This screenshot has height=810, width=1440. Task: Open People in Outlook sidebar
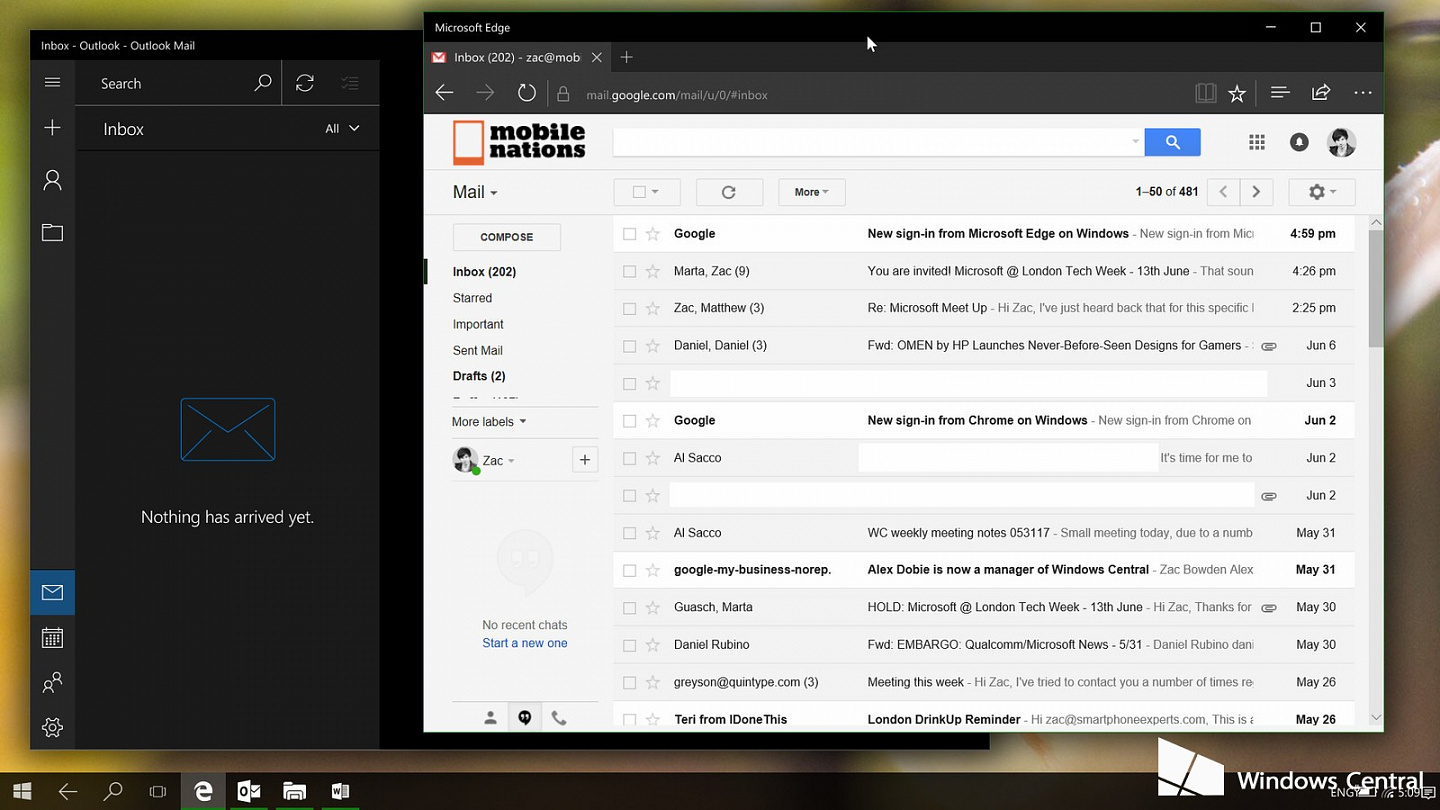53,683
